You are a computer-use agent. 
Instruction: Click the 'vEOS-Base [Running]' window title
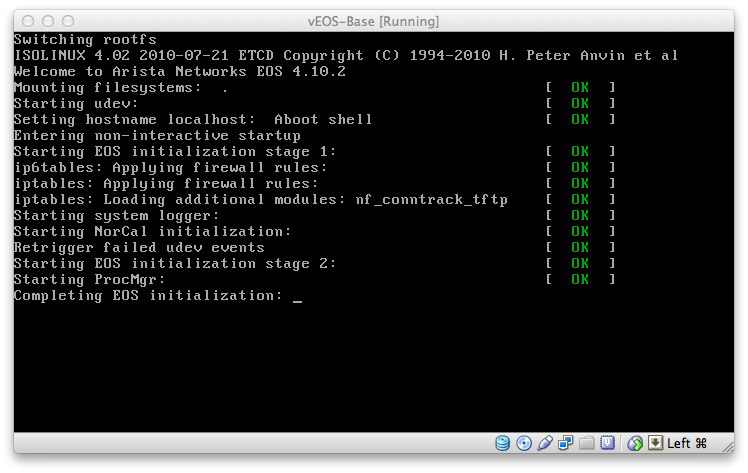pos(374,21)
